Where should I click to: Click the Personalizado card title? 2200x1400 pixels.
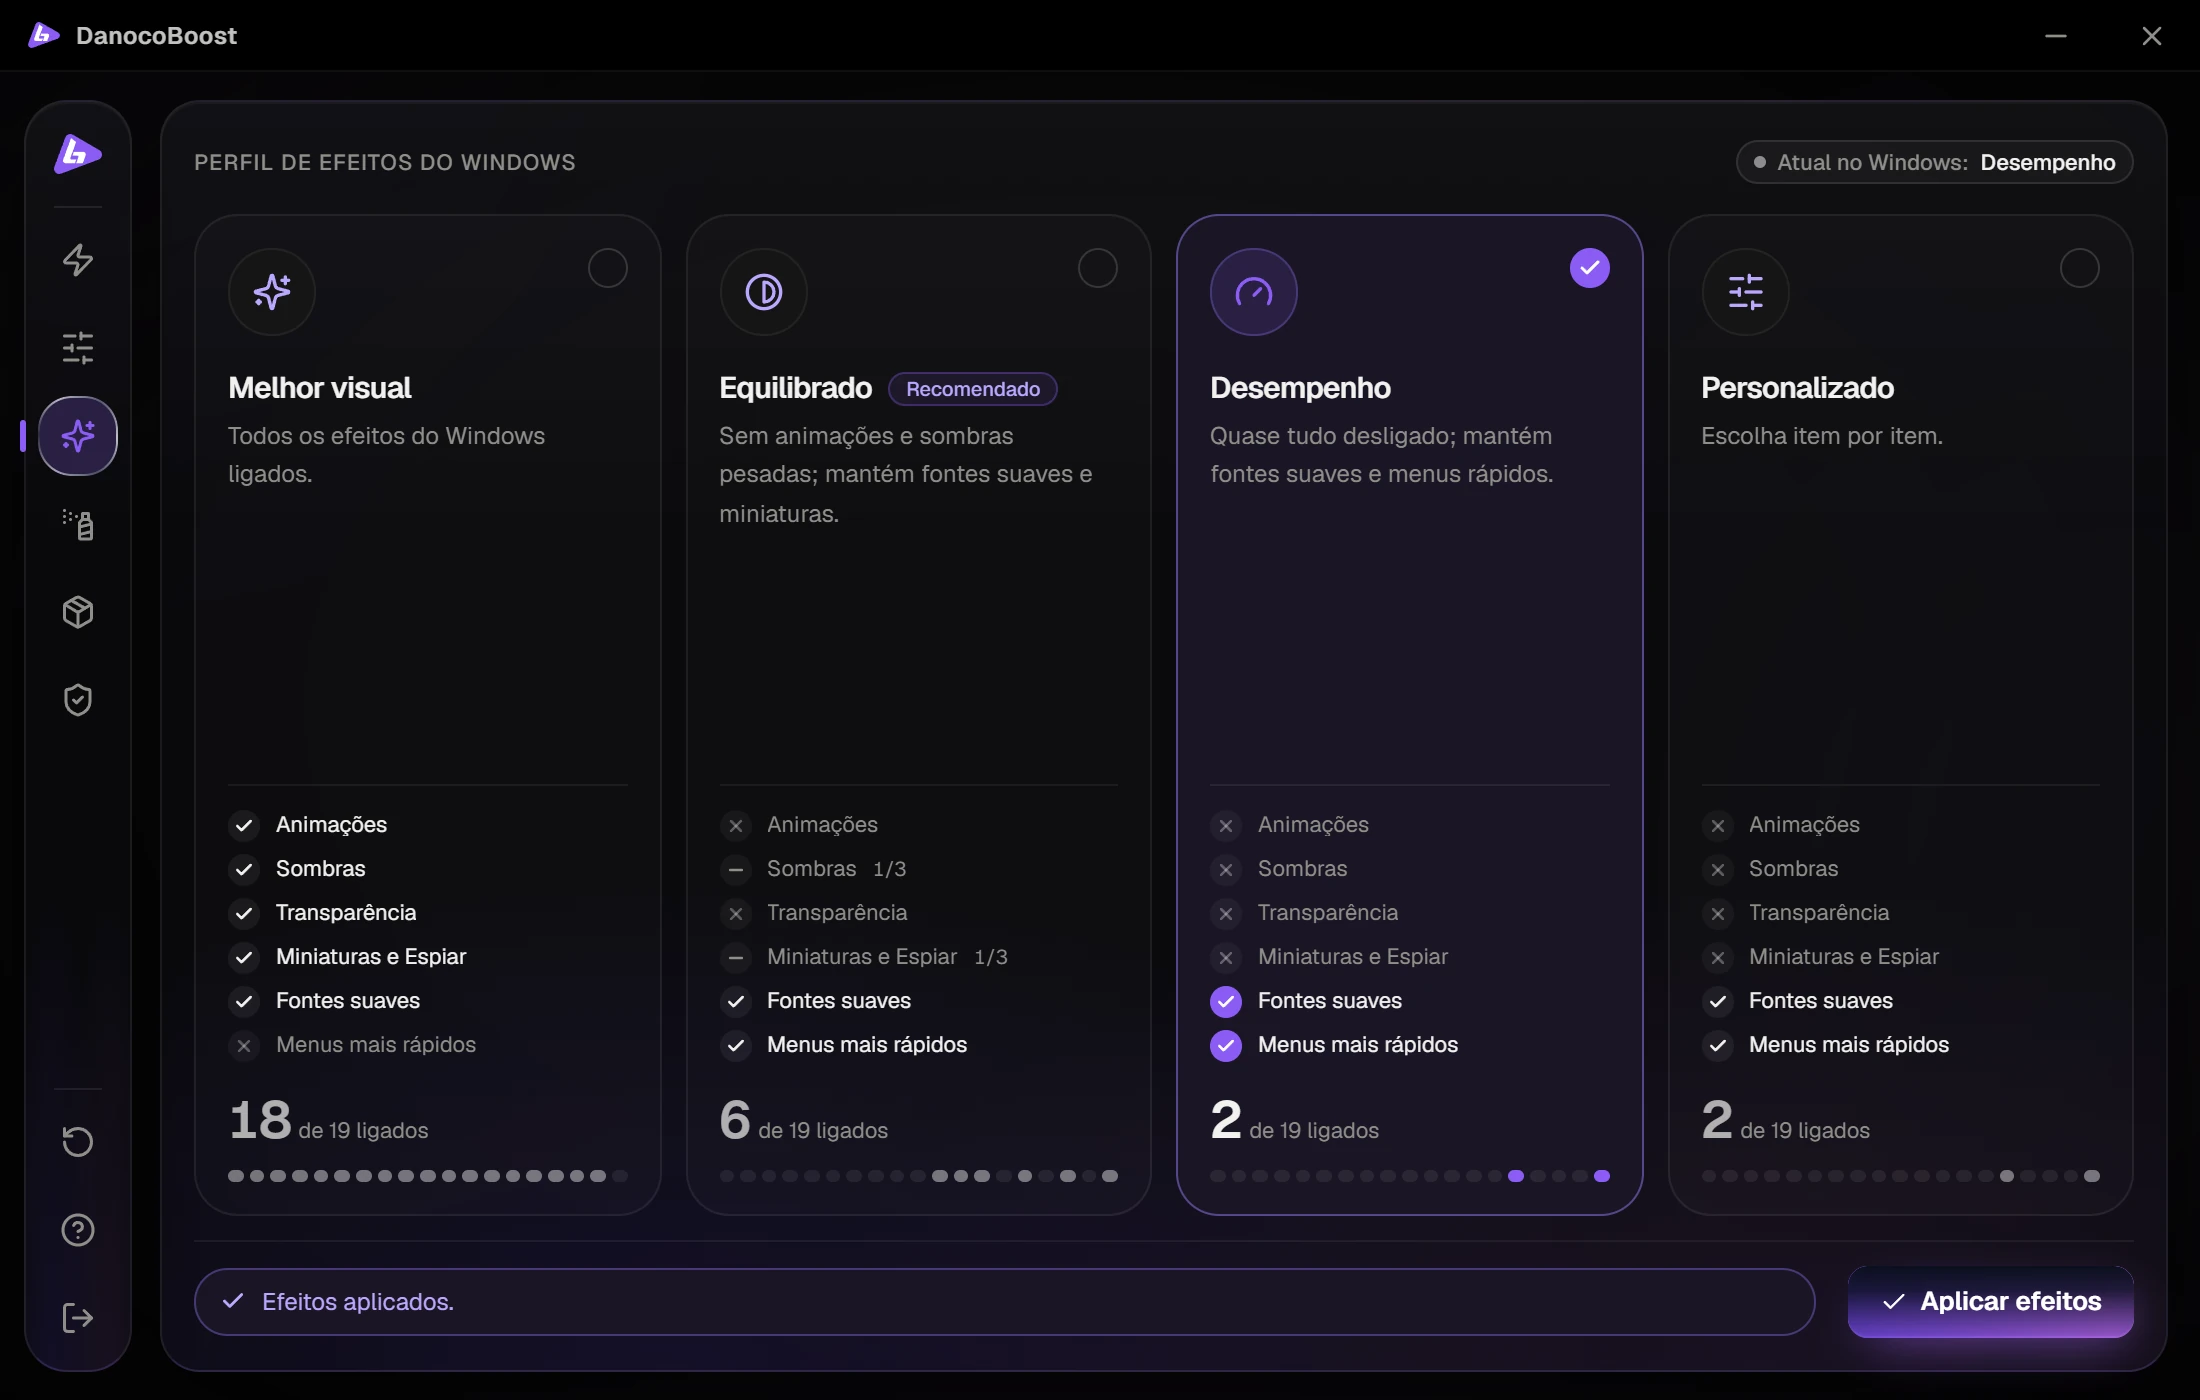1797,388
